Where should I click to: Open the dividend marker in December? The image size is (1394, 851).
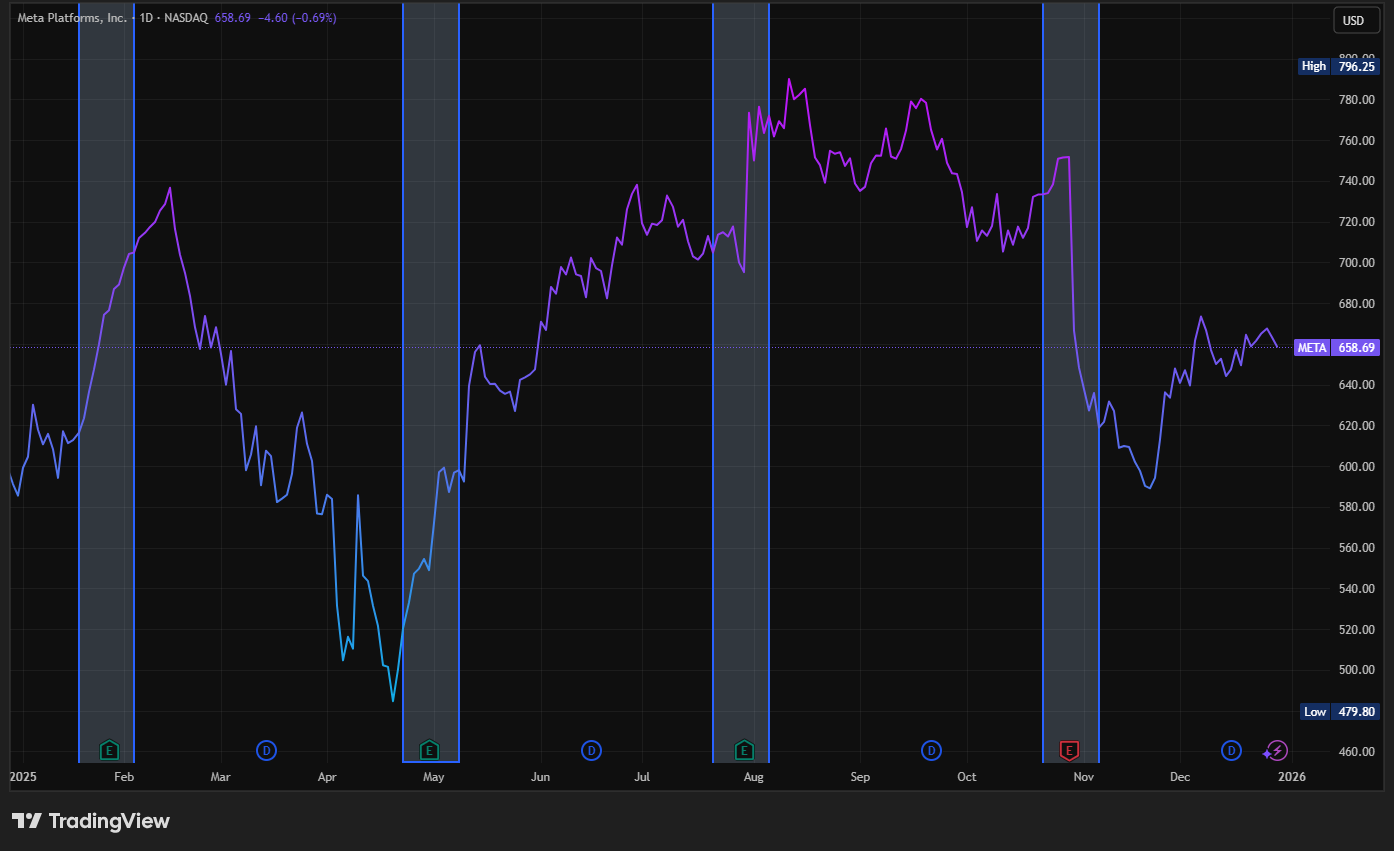click(x=1231, y=750)
